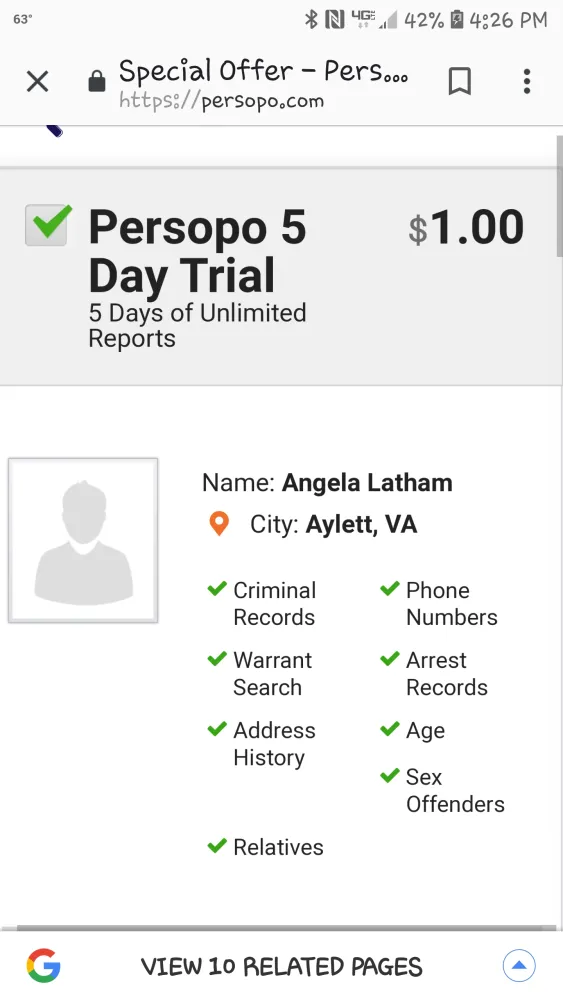Viewport: 563px width, 1000px height.
Task: Close the browser tab with X icon
Action: click(x=38, y=81)
